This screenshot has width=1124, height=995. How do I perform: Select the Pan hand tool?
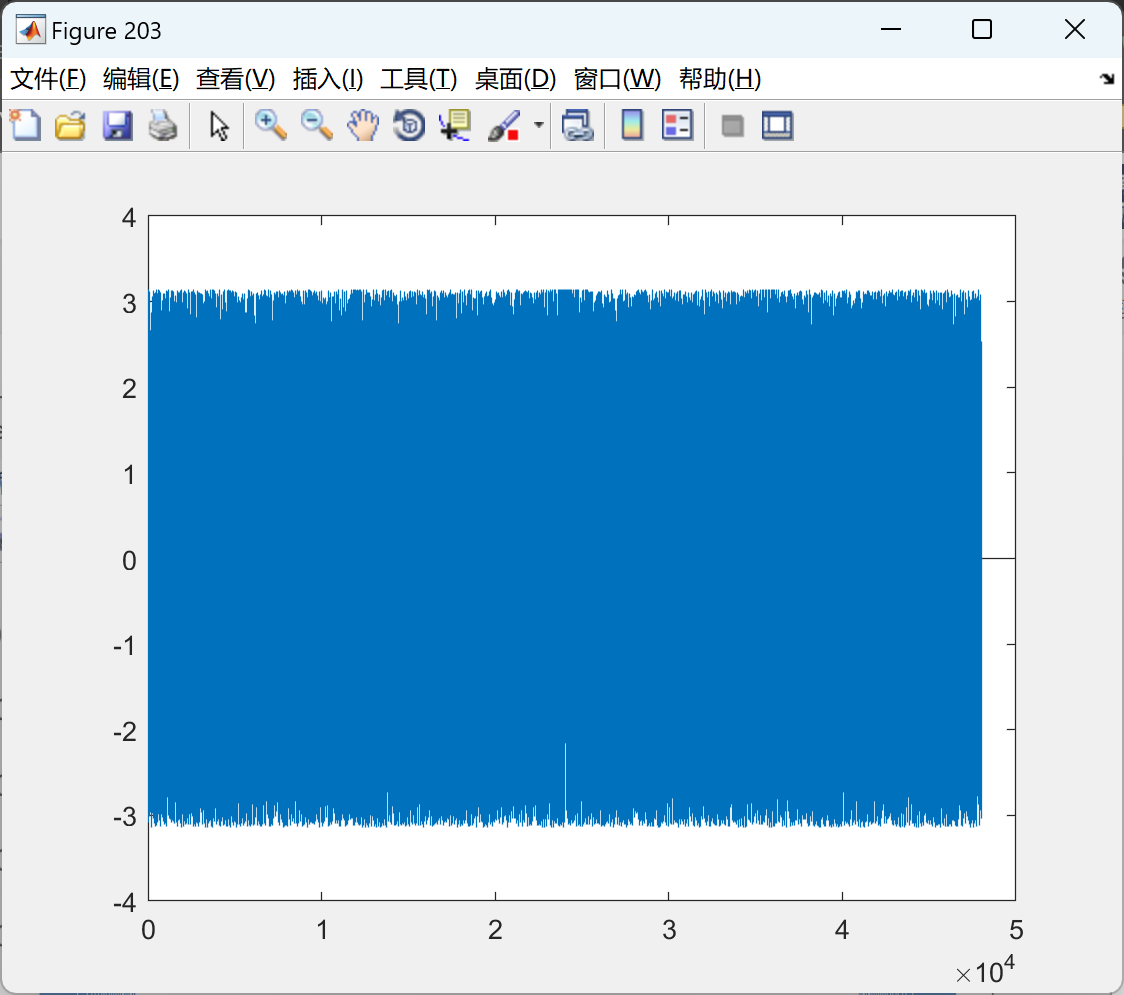(363, 125)
